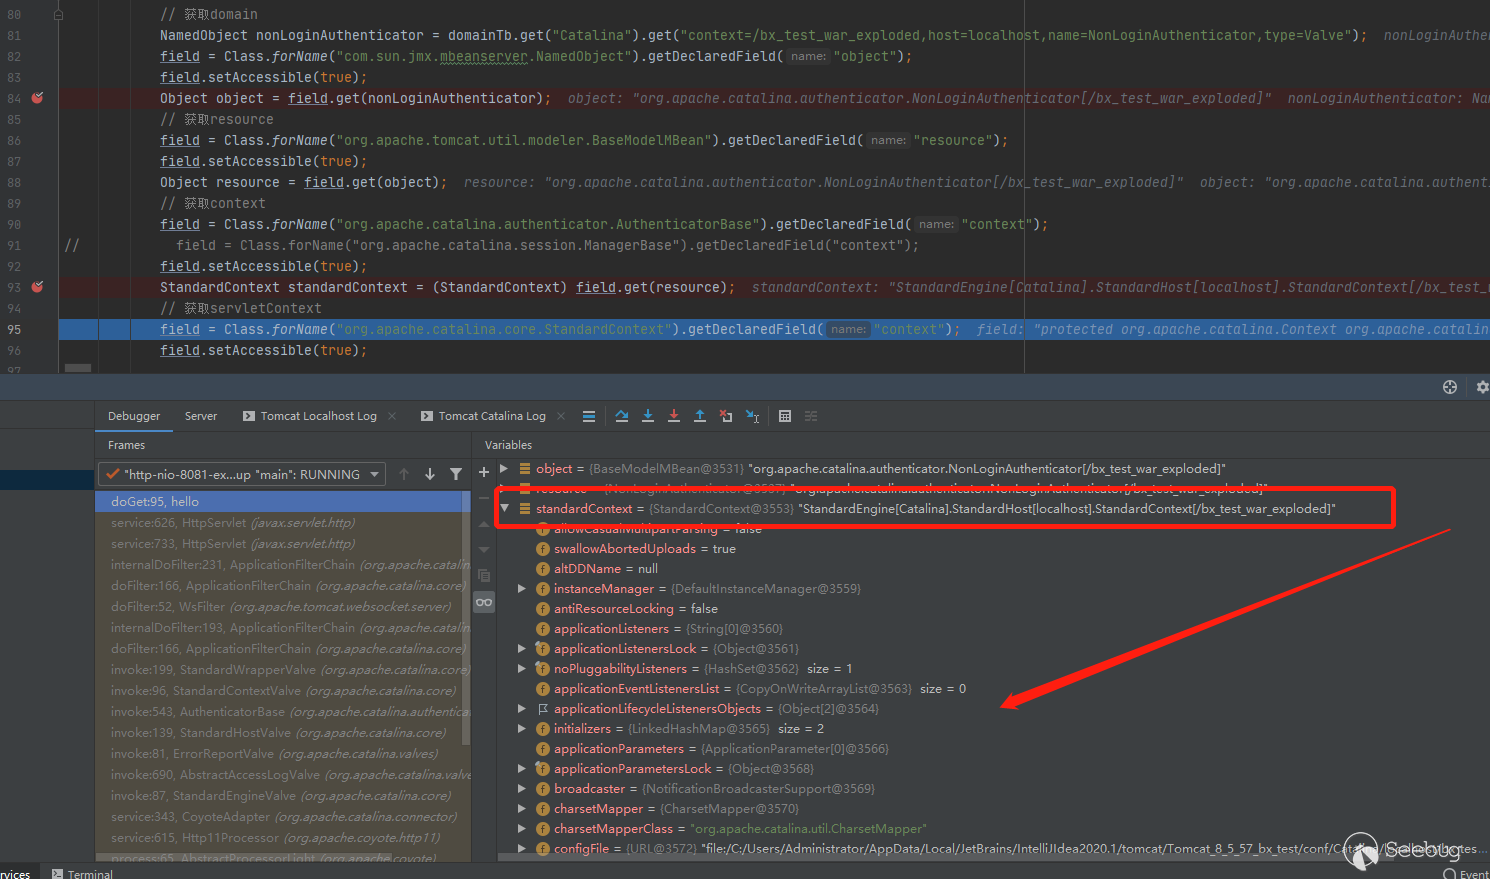Open the thread selector dropdown showing RUNNING

coord(242,474)
